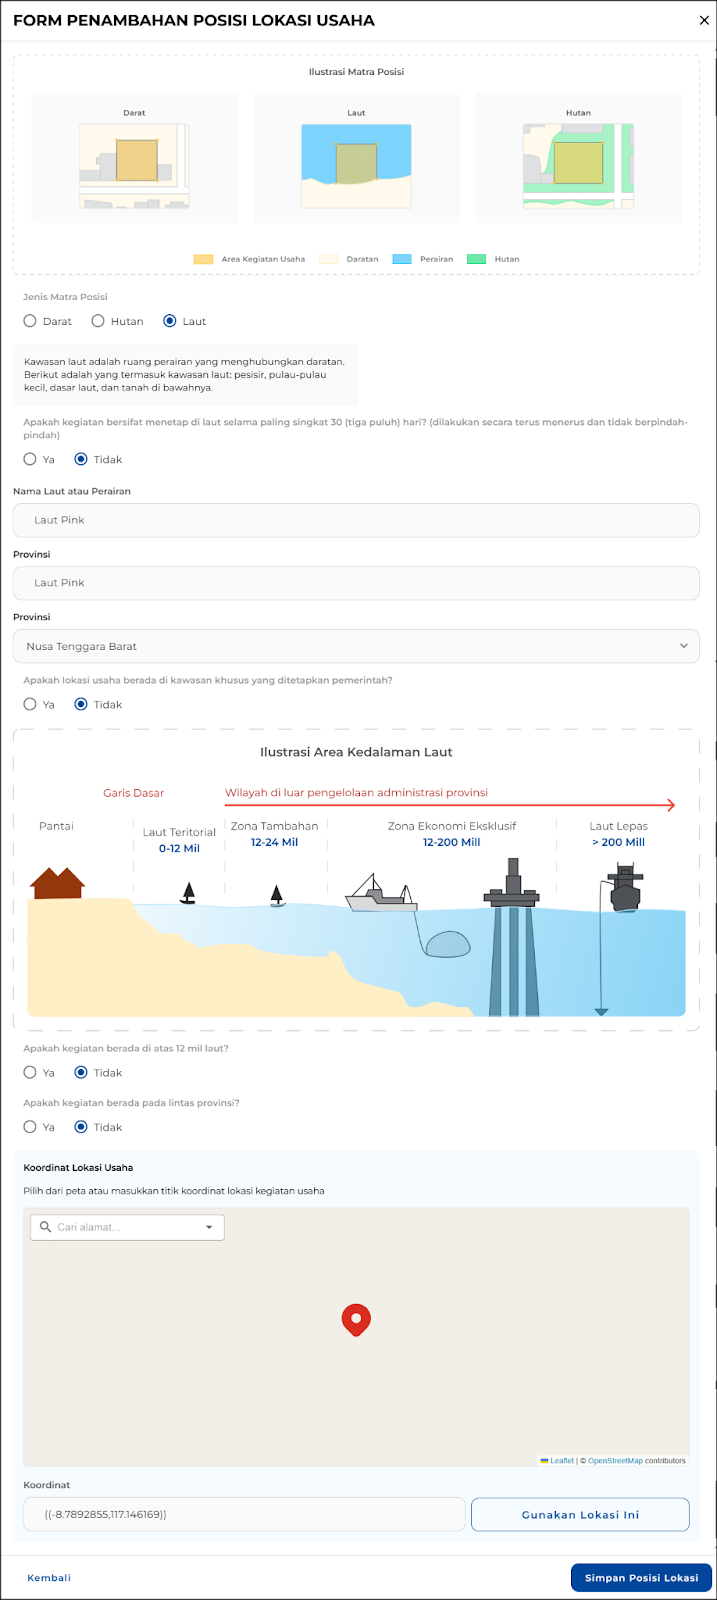Click the Laut illustration thumbnail
This screenshot has width=717, height=1600.
[356, 166]
